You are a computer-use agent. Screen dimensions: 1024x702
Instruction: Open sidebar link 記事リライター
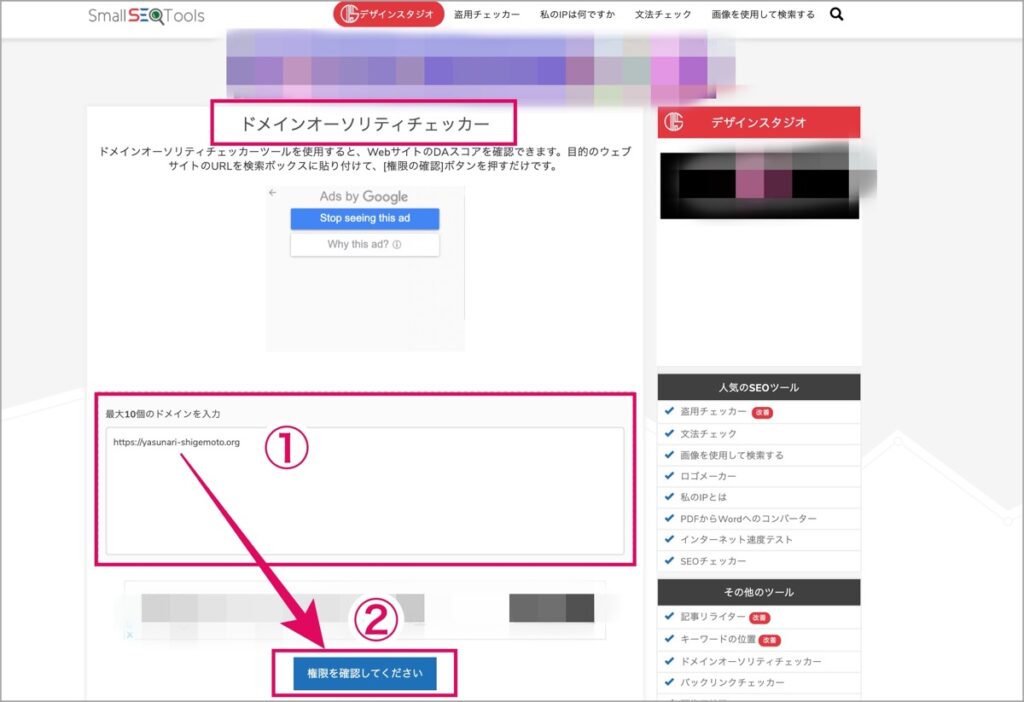pos(713,616)
